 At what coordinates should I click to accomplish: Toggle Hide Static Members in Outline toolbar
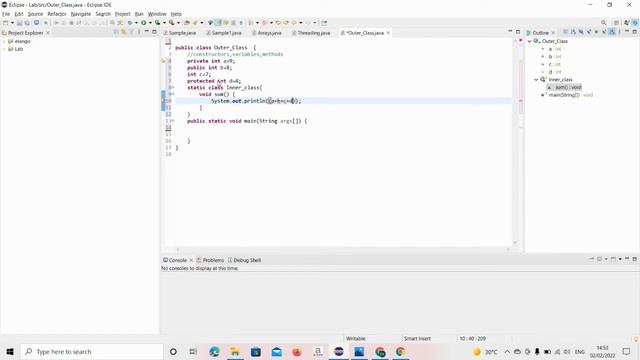point(589,32)
